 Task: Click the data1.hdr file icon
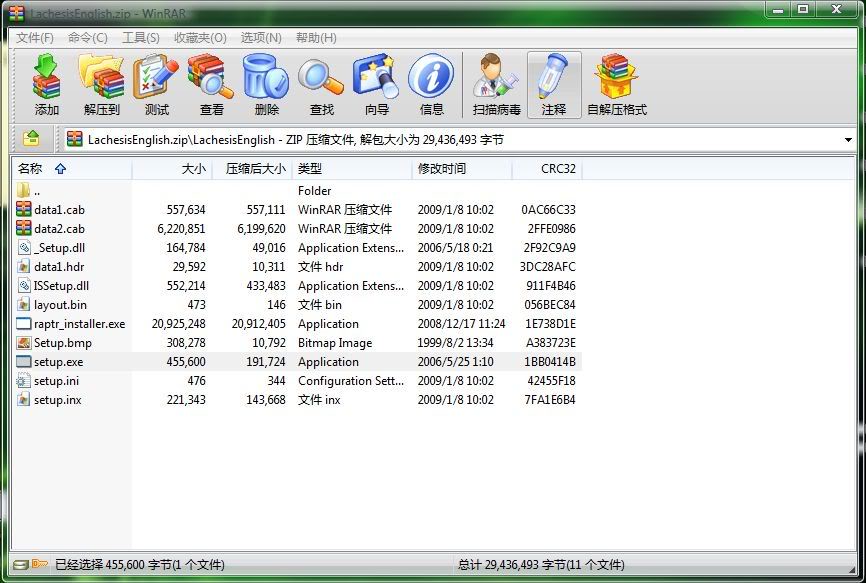tap(24, 266)
